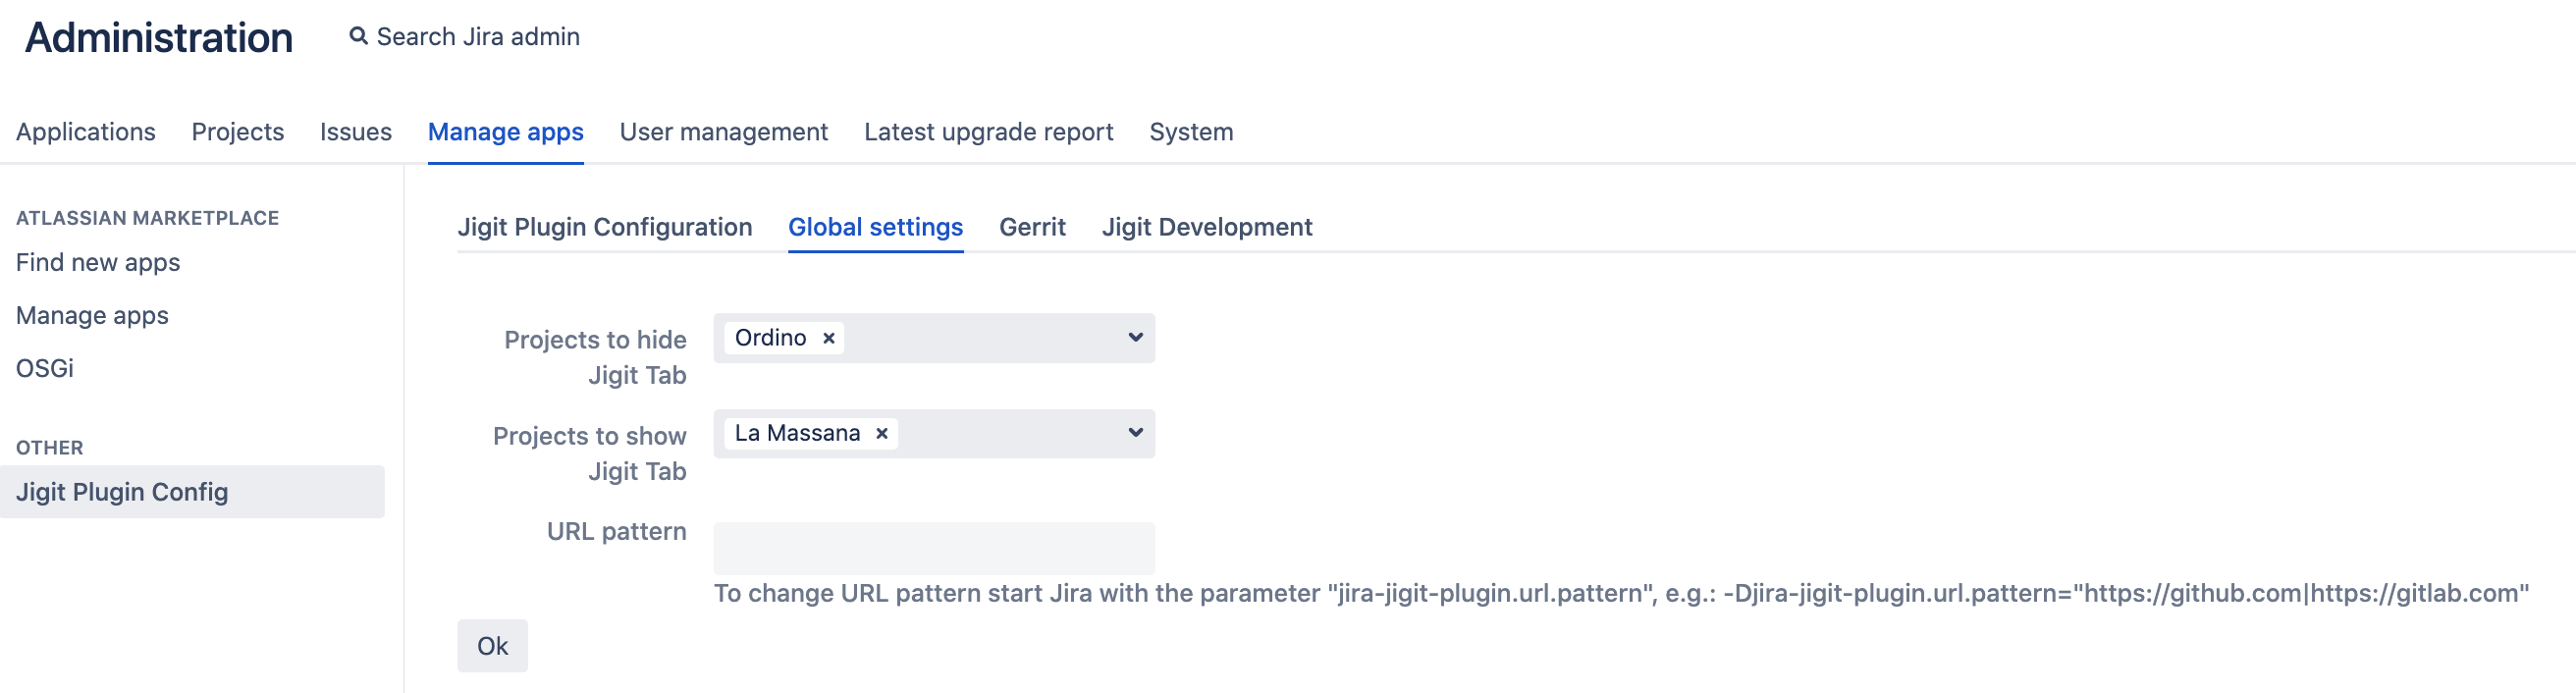This screenshot has height=693, width=2576.
Task: Select Jigit Plugin Config sidebar item
Action: [122, 493]
